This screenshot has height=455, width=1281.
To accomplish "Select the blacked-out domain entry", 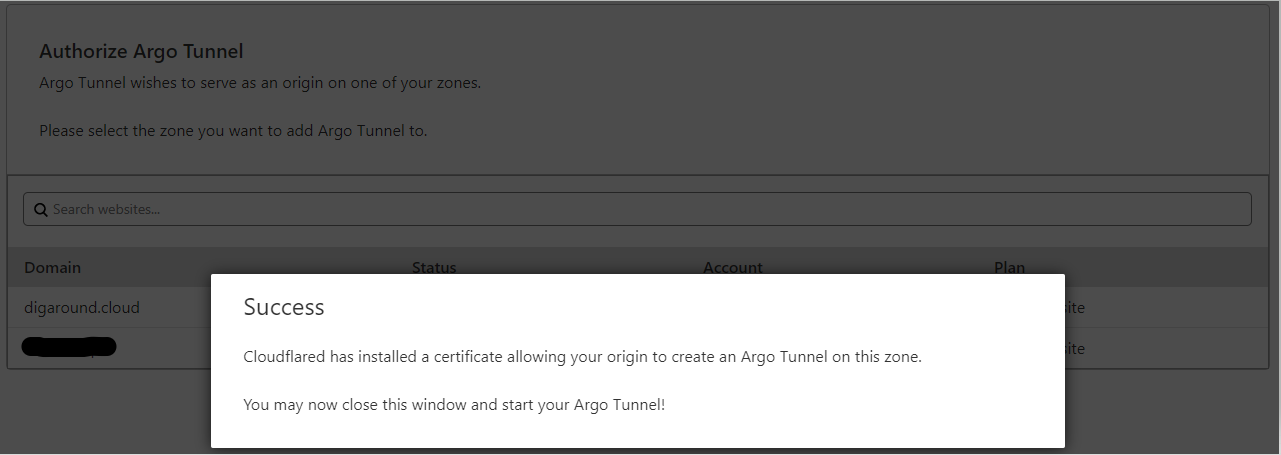I will [70, 348].
